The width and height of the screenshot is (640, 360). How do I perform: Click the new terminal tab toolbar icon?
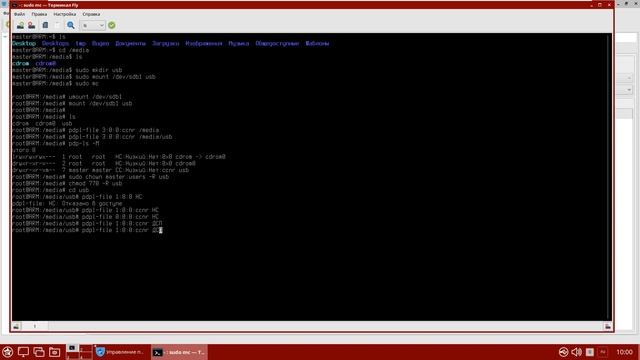coord(20,25)
